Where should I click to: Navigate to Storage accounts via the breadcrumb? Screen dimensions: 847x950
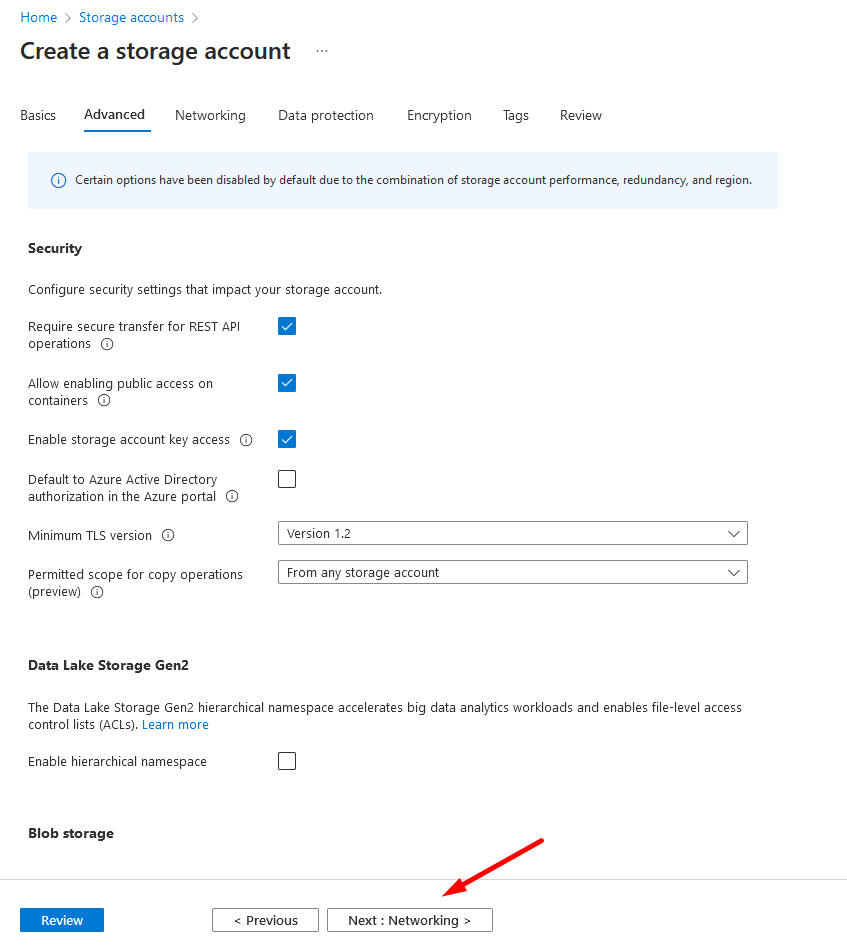tap(131, 17)
